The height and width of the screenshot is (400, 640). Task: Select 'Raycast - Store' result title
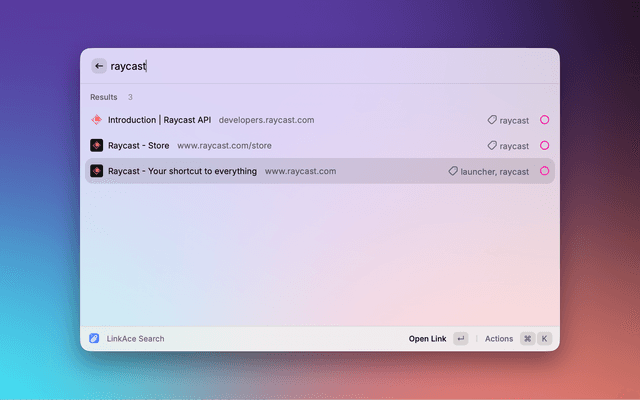click(x=138, y=146)
